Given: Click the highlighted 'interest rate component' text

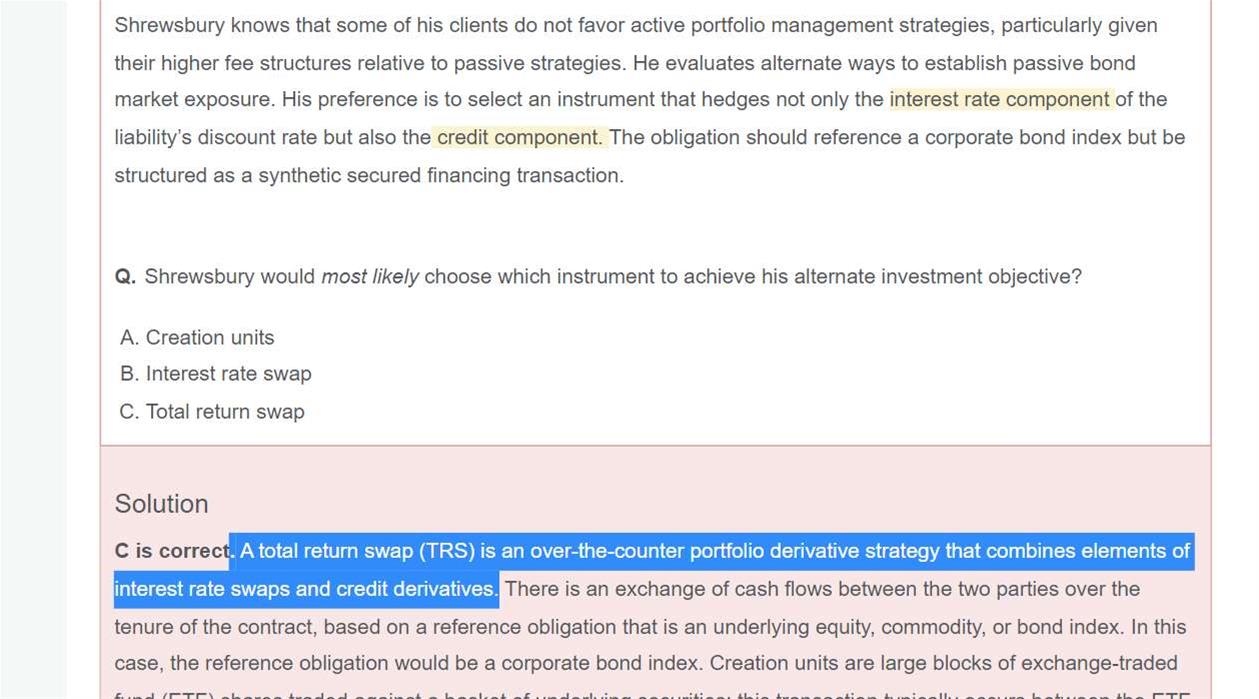Looking at the screenshot, I should 999,100.
